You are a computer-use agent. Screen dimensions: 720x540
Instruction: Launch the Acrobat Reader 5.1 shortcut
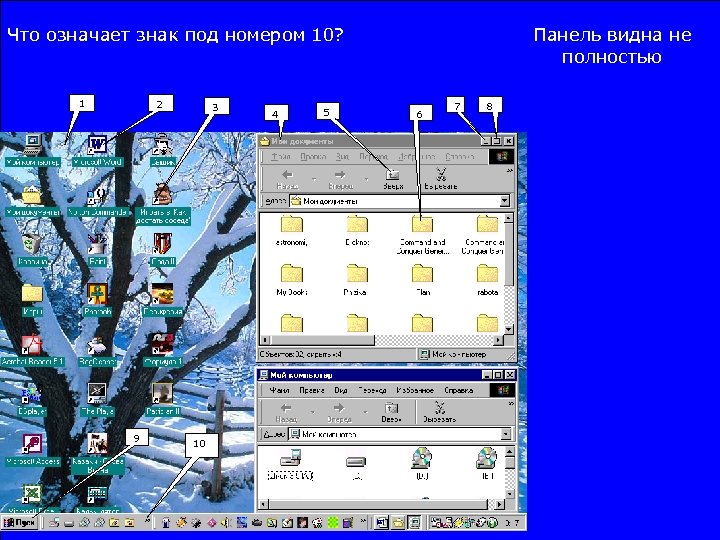click(x=33, y=350)
